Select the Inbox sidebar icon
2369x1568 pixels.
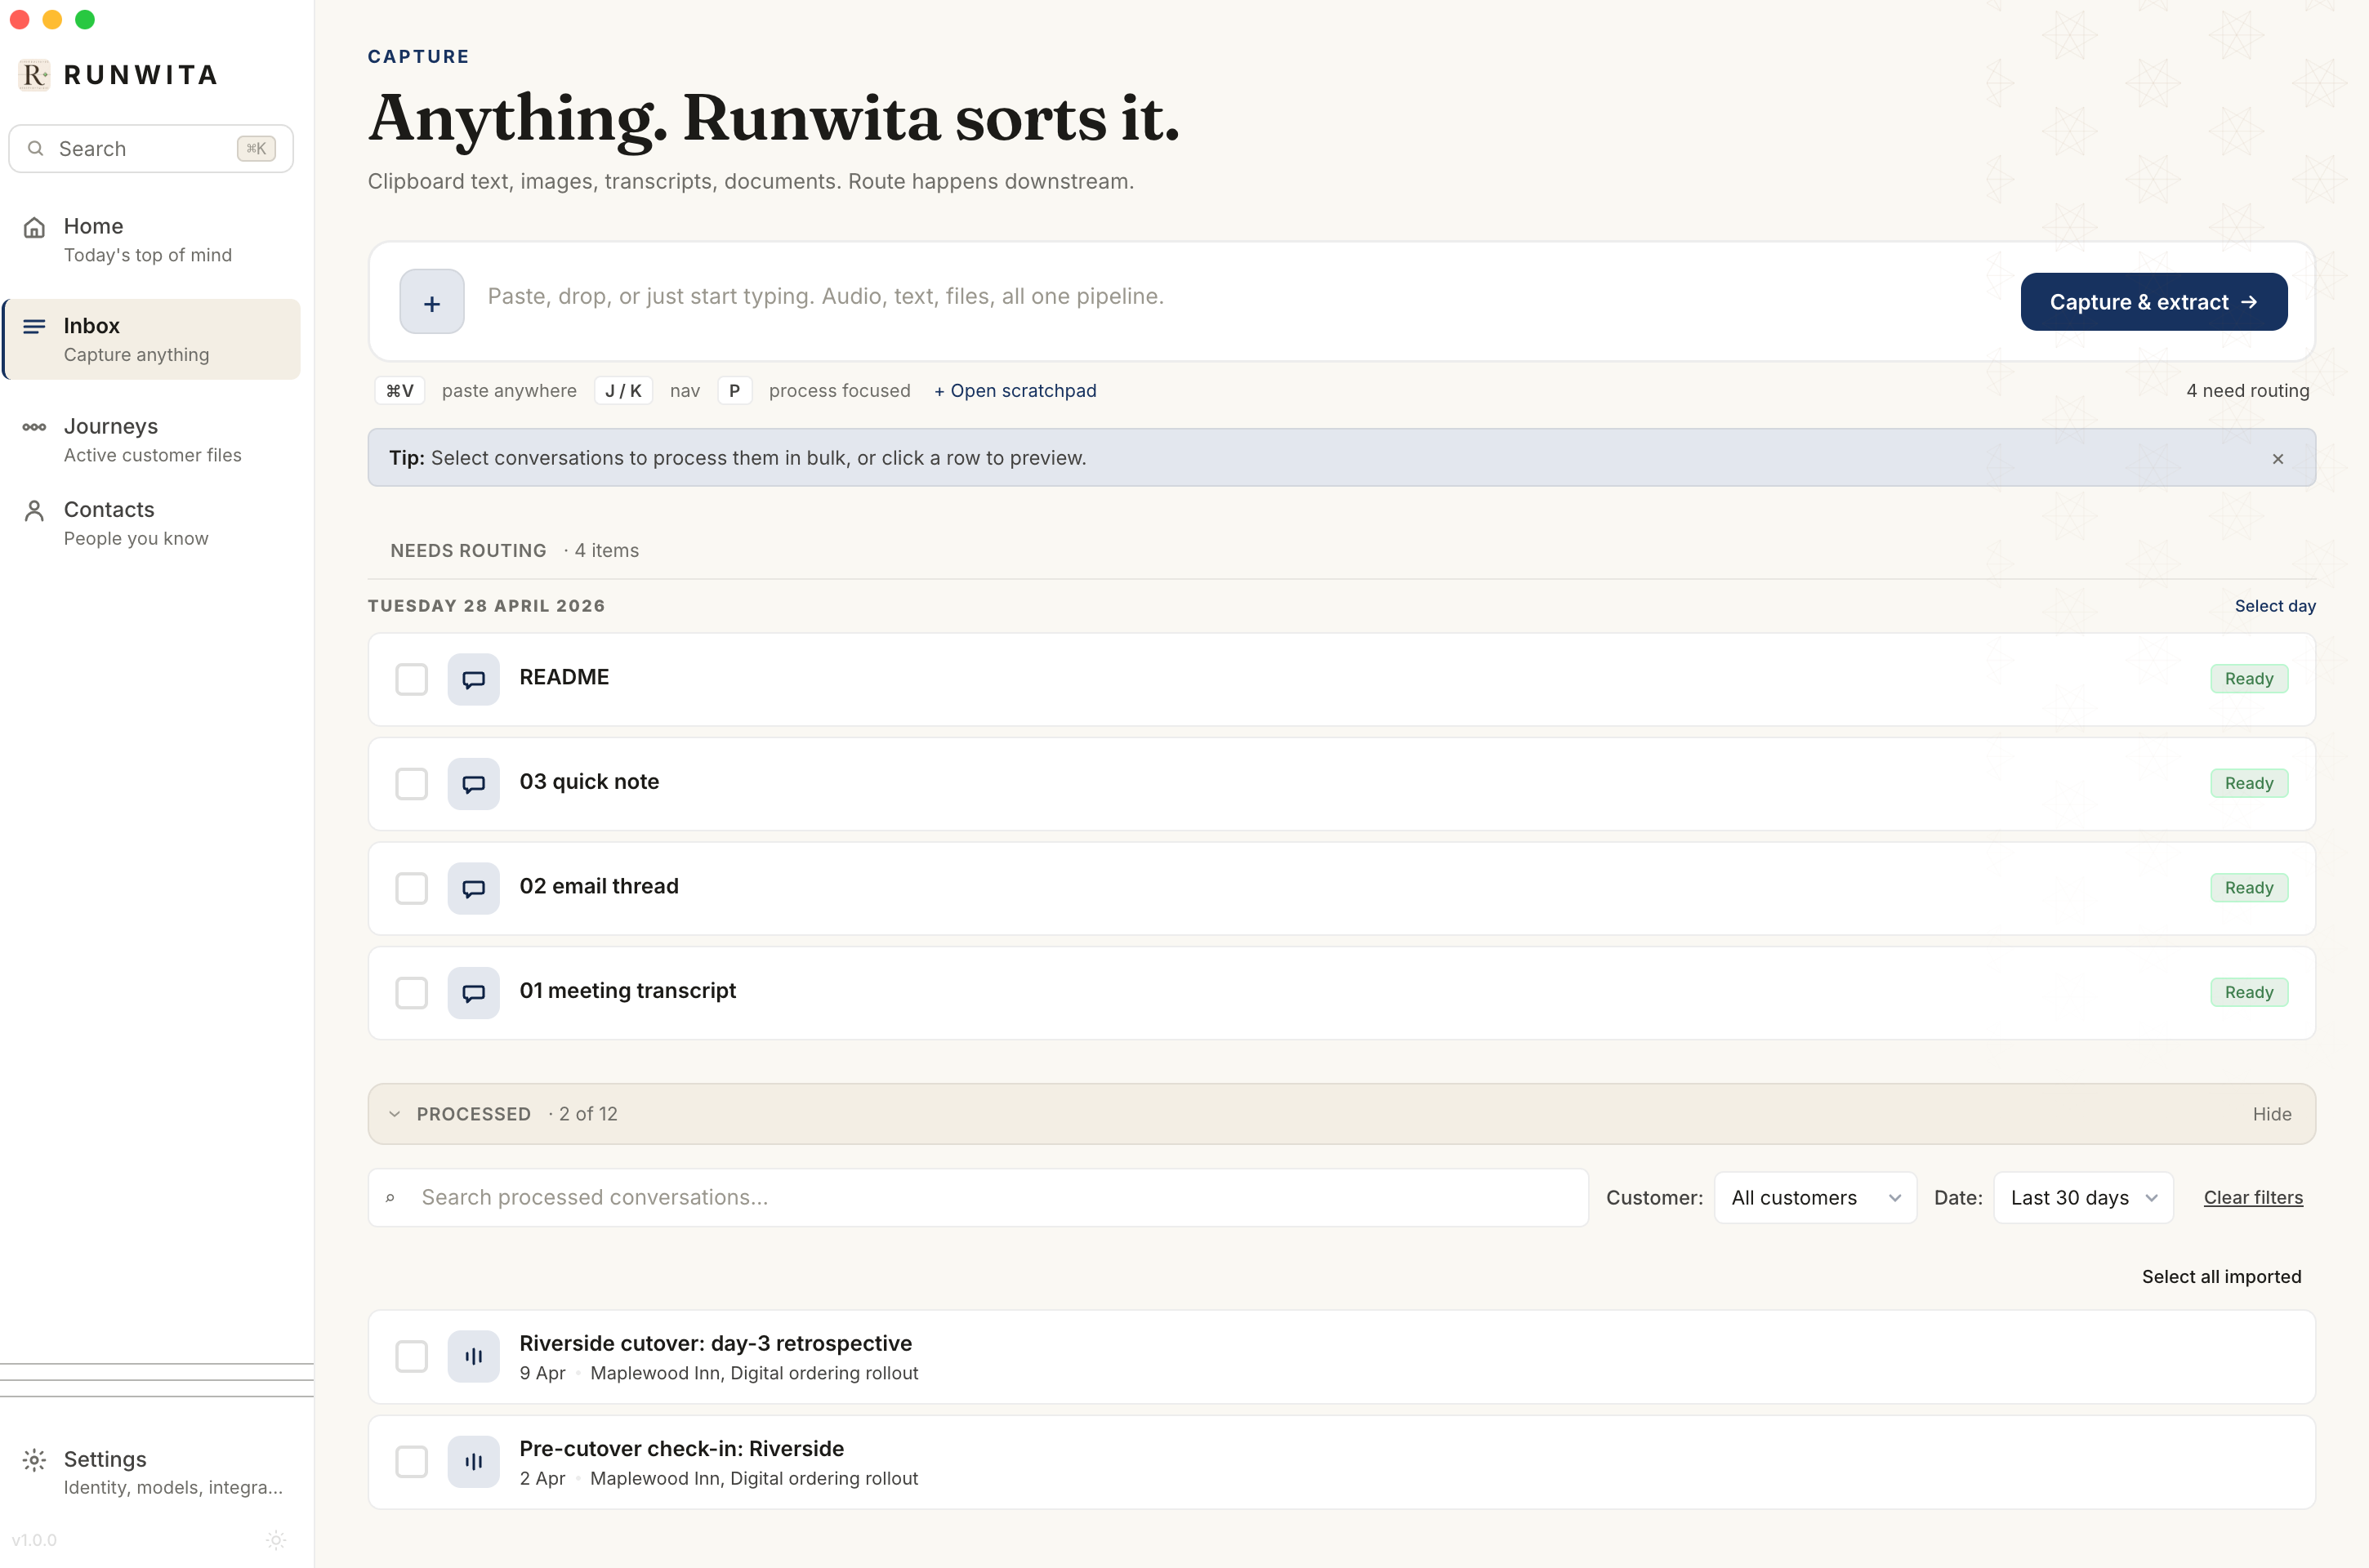pos(34,326)
